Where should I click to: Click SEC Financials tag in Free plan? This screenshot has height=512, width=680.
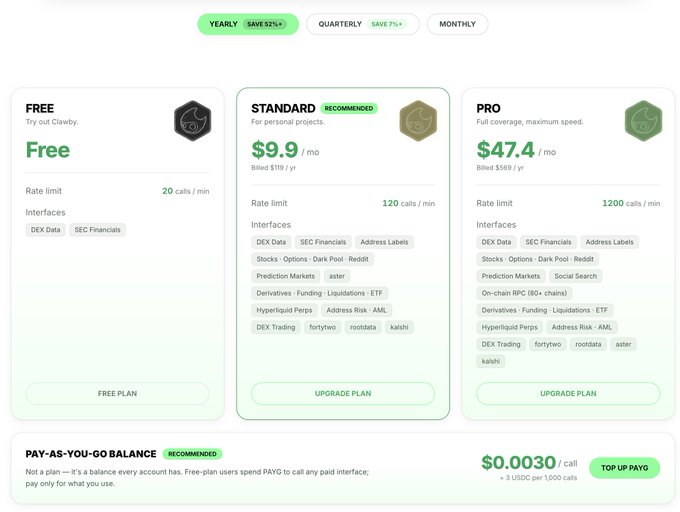98,230
